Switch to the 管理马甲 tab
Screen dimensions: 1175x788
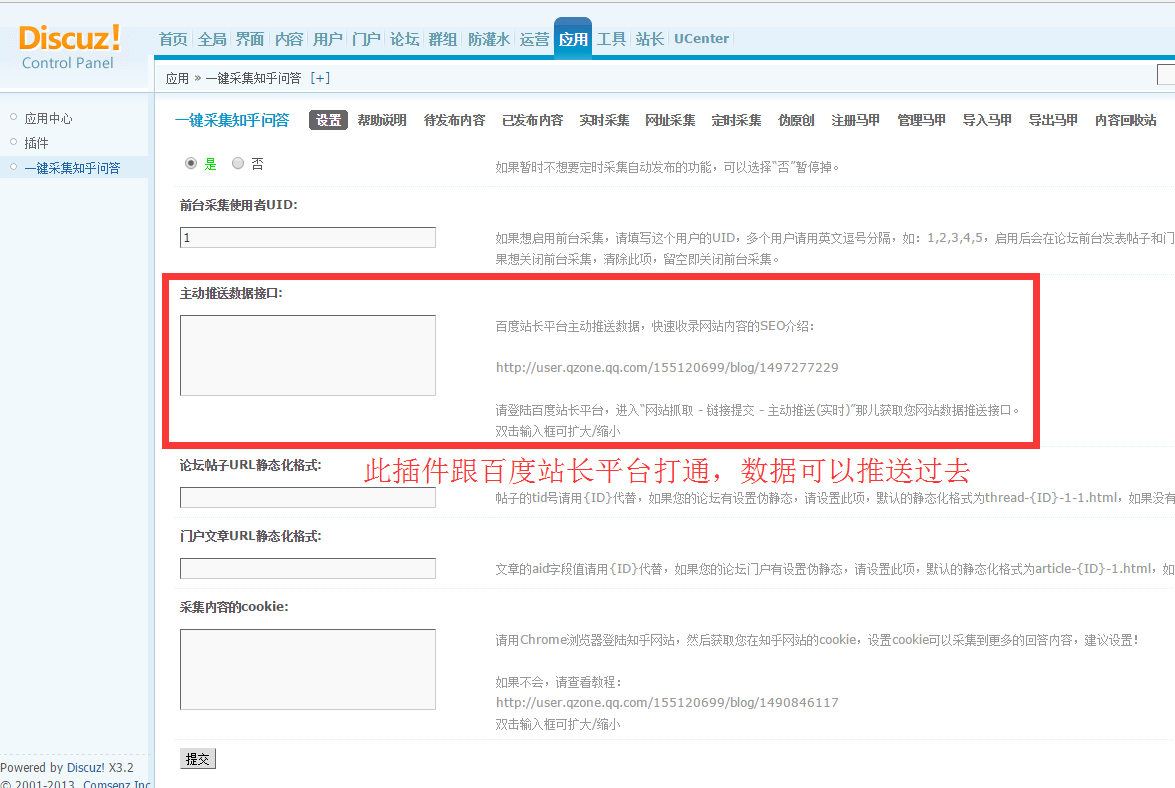921,120
